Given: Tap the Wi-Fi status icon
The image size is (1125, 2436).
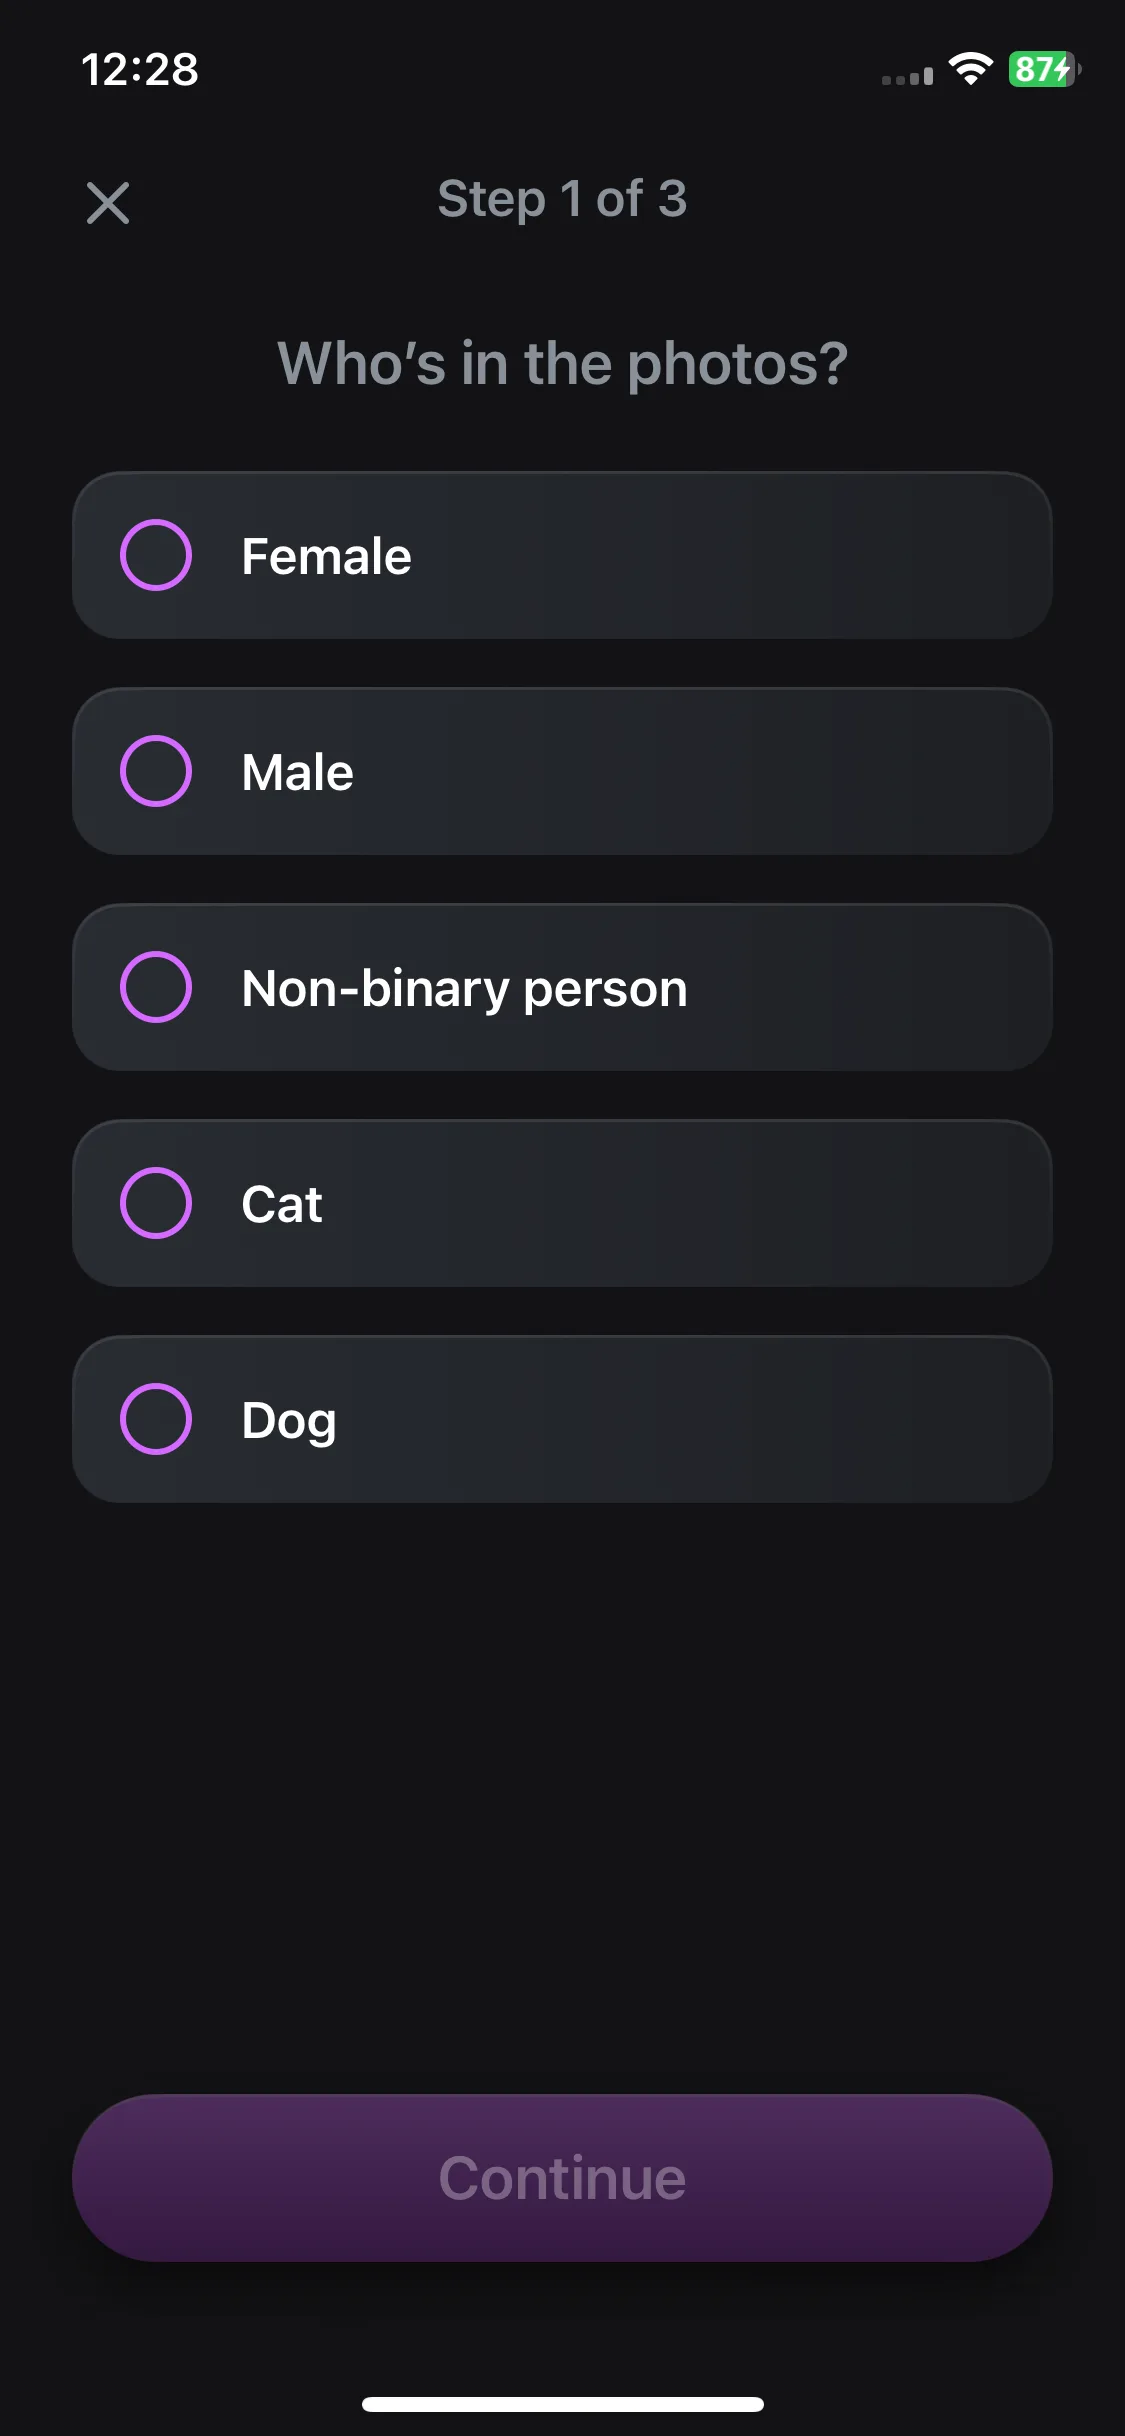Looking at the screenshot, I should coord(970,68).
